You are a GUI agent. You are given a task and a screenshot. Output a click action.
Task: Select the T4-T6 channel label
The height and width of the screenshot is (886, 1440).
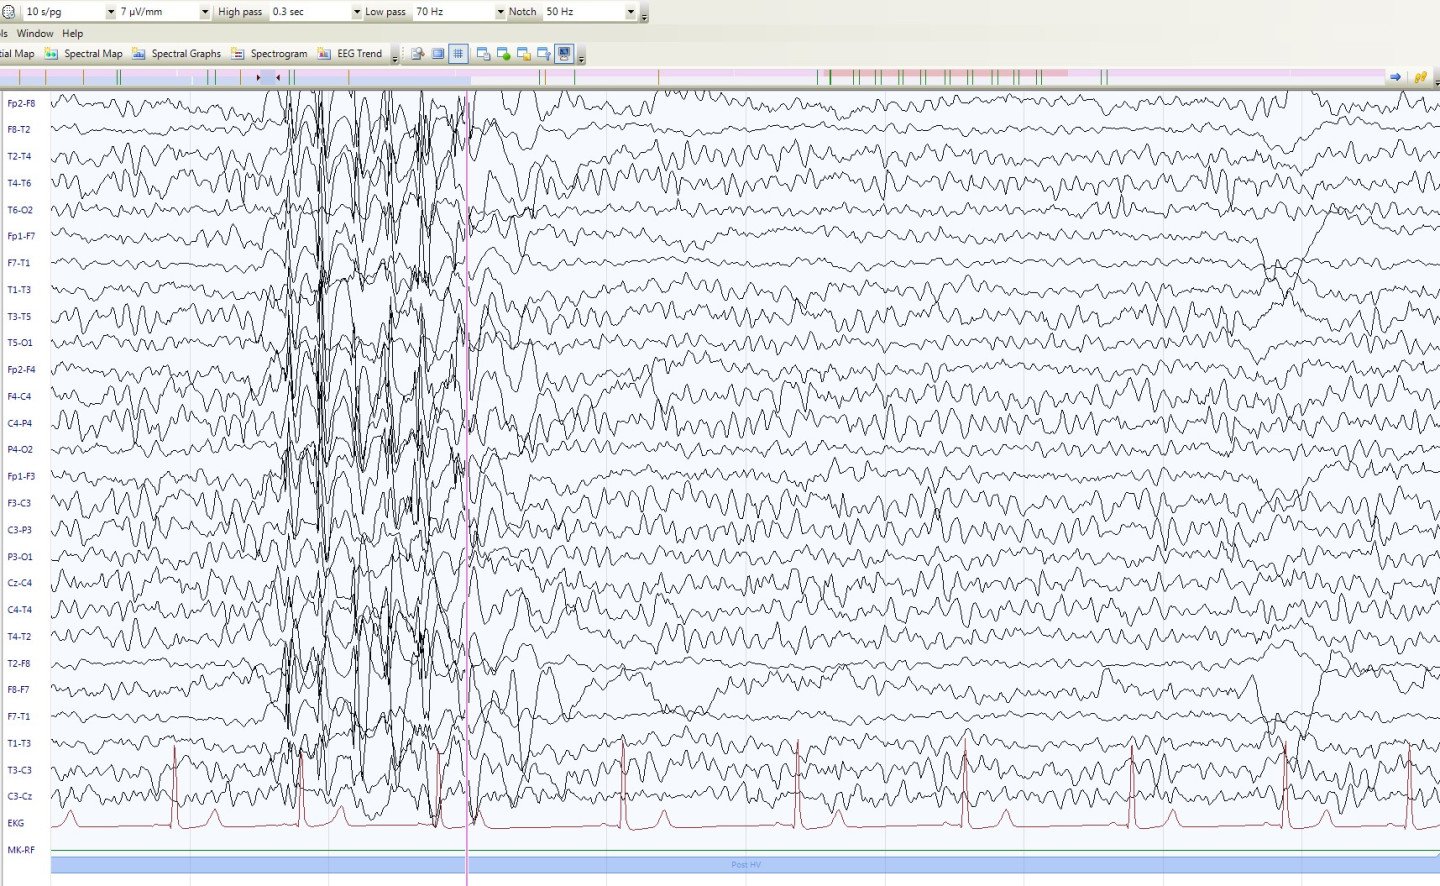coord(19,183)
